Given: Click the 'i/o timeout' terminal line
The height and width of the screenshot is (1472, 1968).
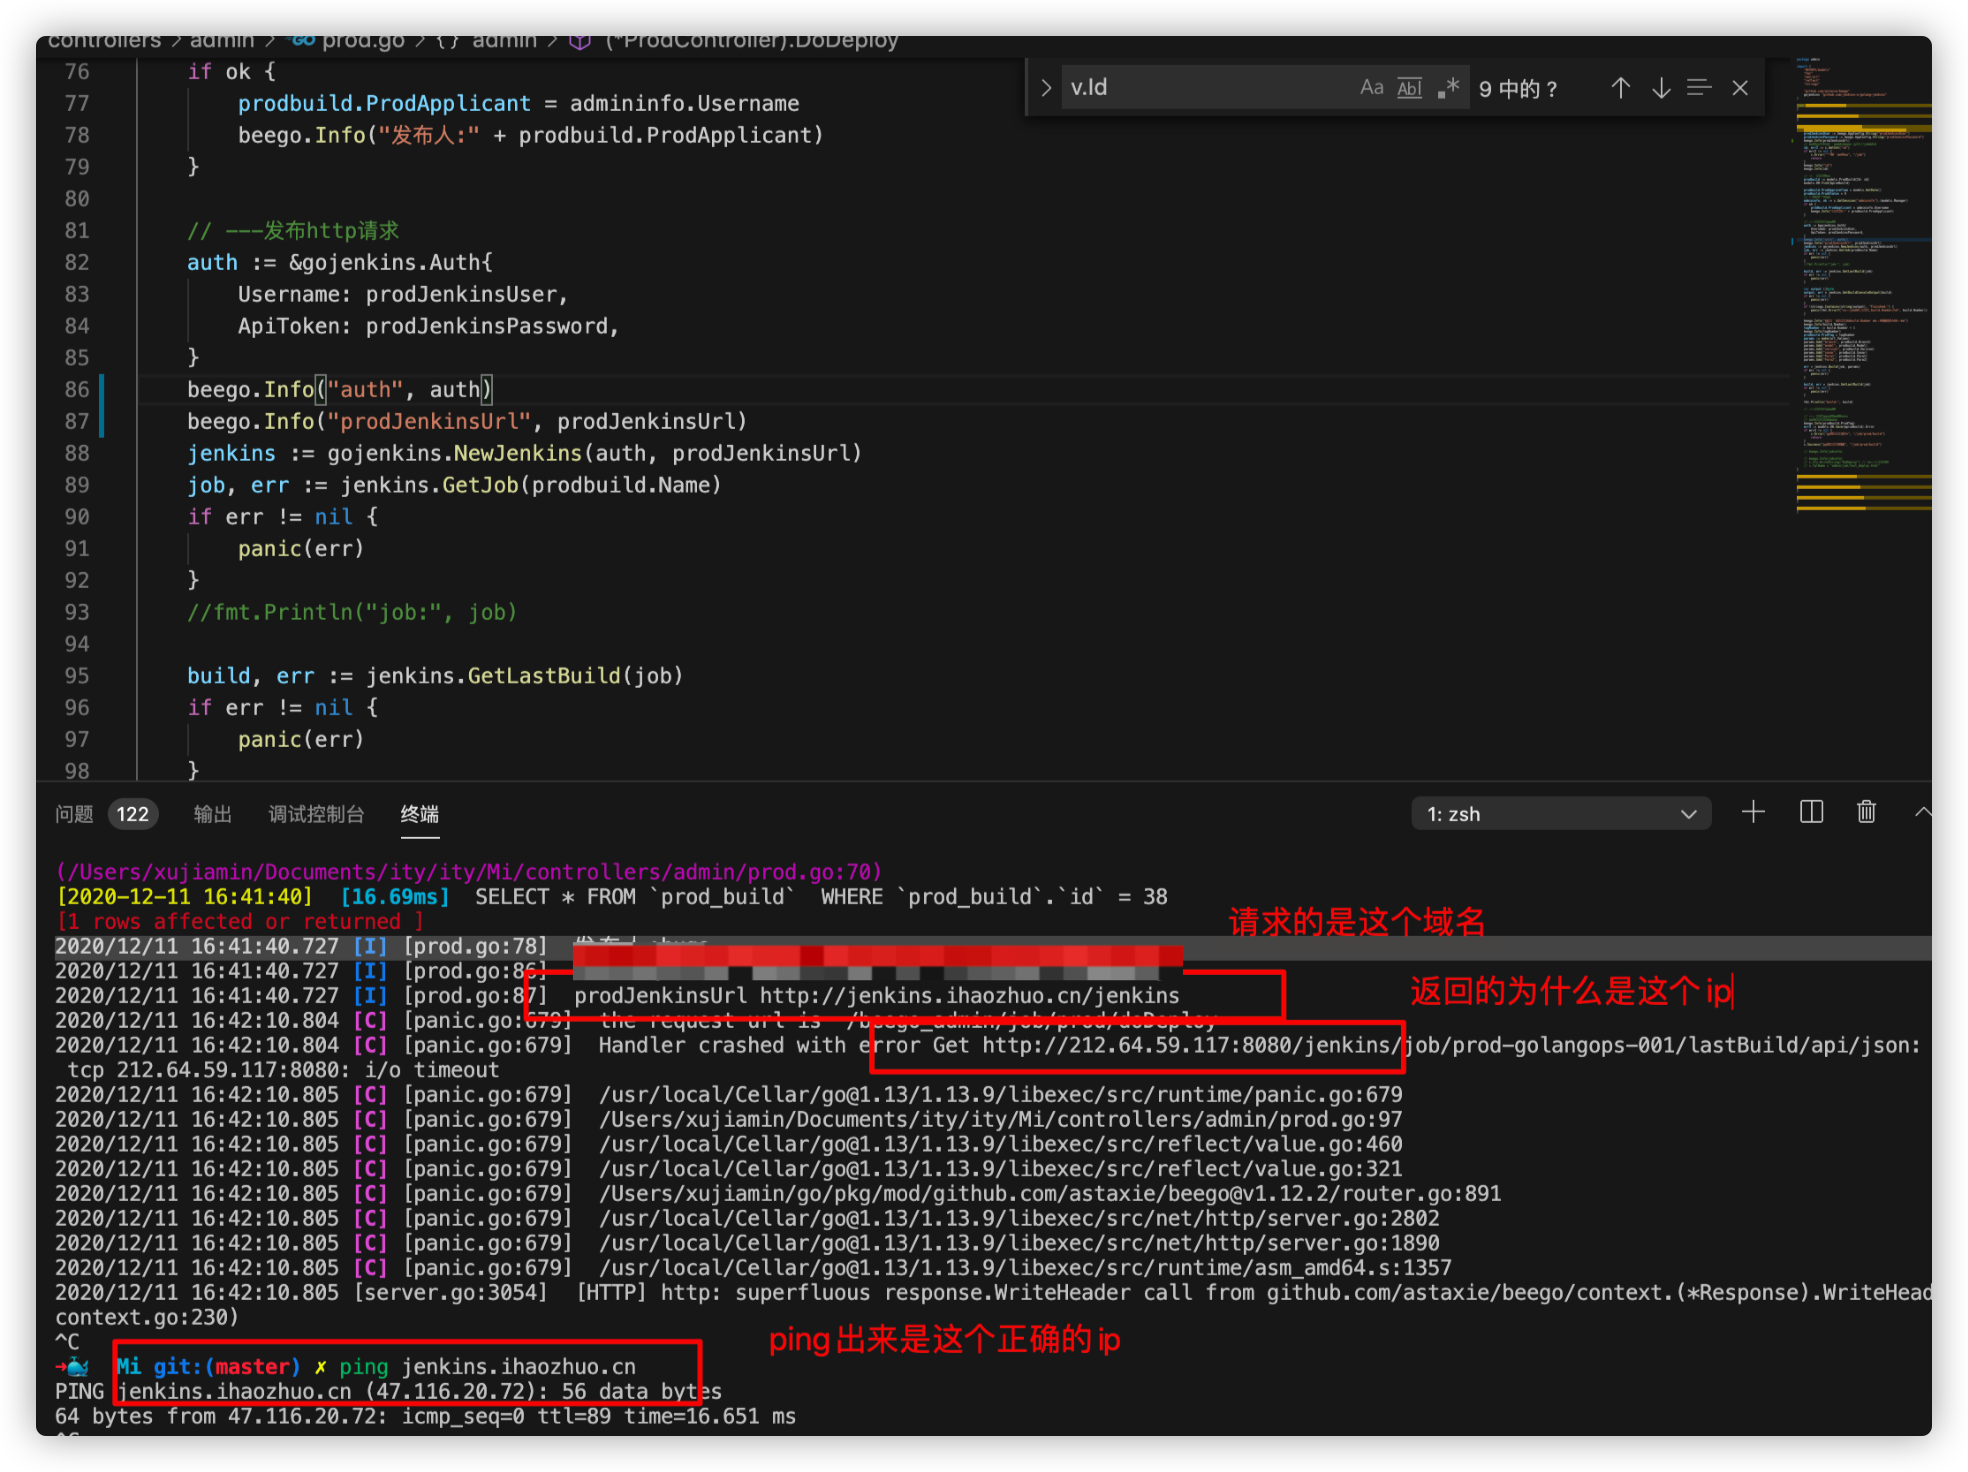Looking at the screenshot, I should (x=283, y=1070).
